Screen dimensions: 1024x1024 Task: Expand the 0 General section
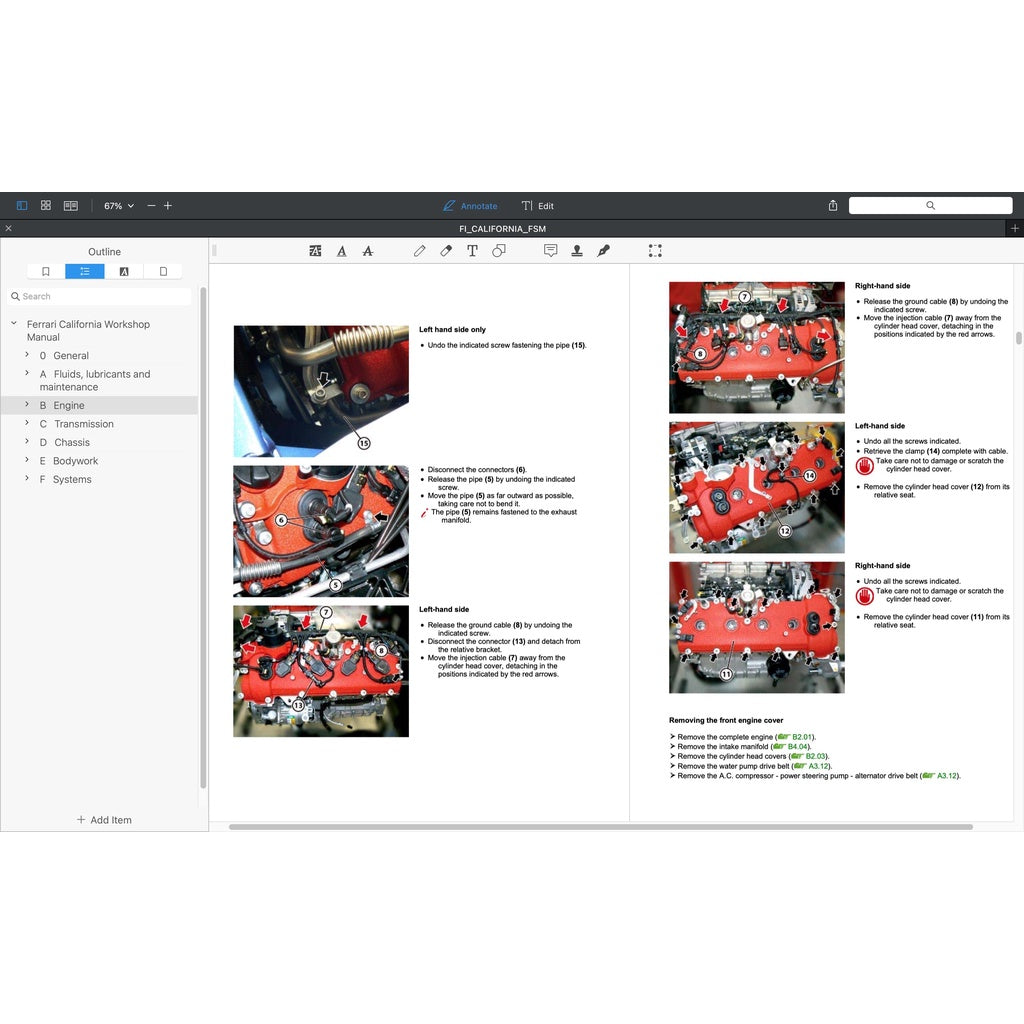pyautogui.click(x=27, y=355)
